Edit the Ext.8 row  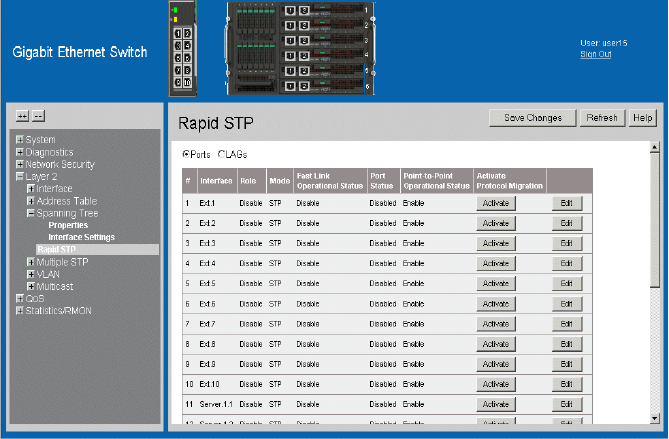tap(567, 344)
